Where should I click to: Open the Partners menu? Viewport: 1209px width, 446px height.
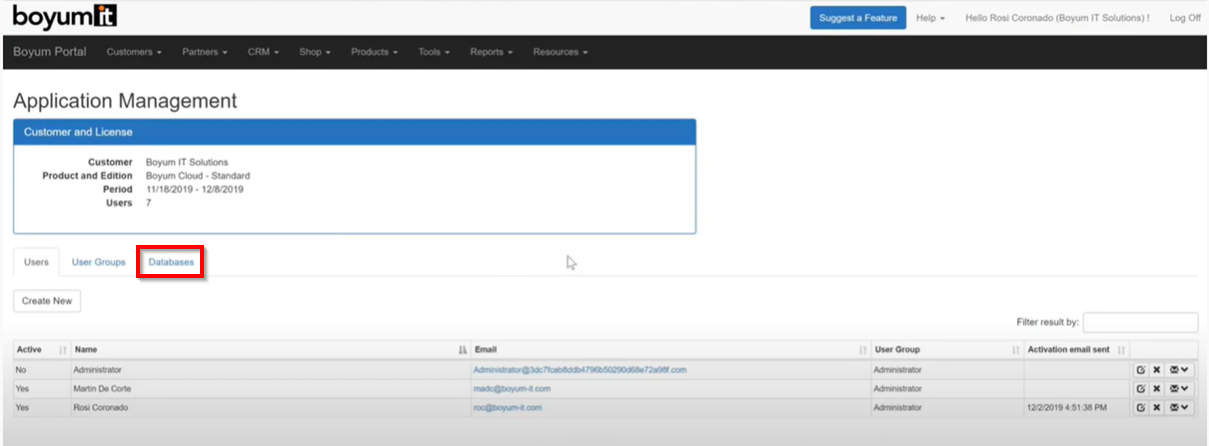tap(205, 52)
